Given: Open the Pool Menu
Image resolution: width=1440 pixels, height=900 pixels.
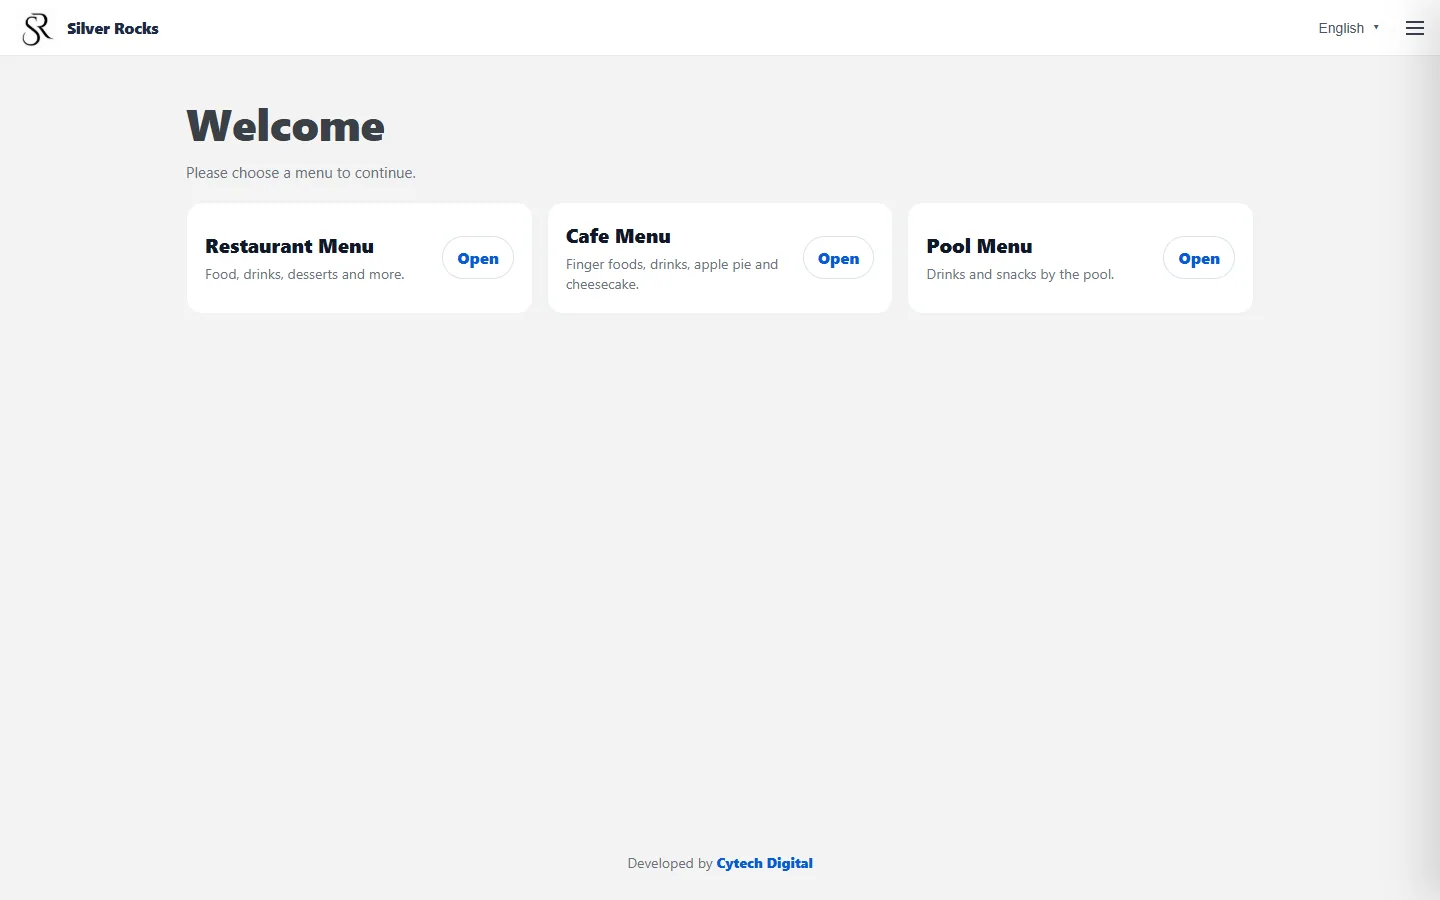Looking at the screenshot, I should point(1198,258).
